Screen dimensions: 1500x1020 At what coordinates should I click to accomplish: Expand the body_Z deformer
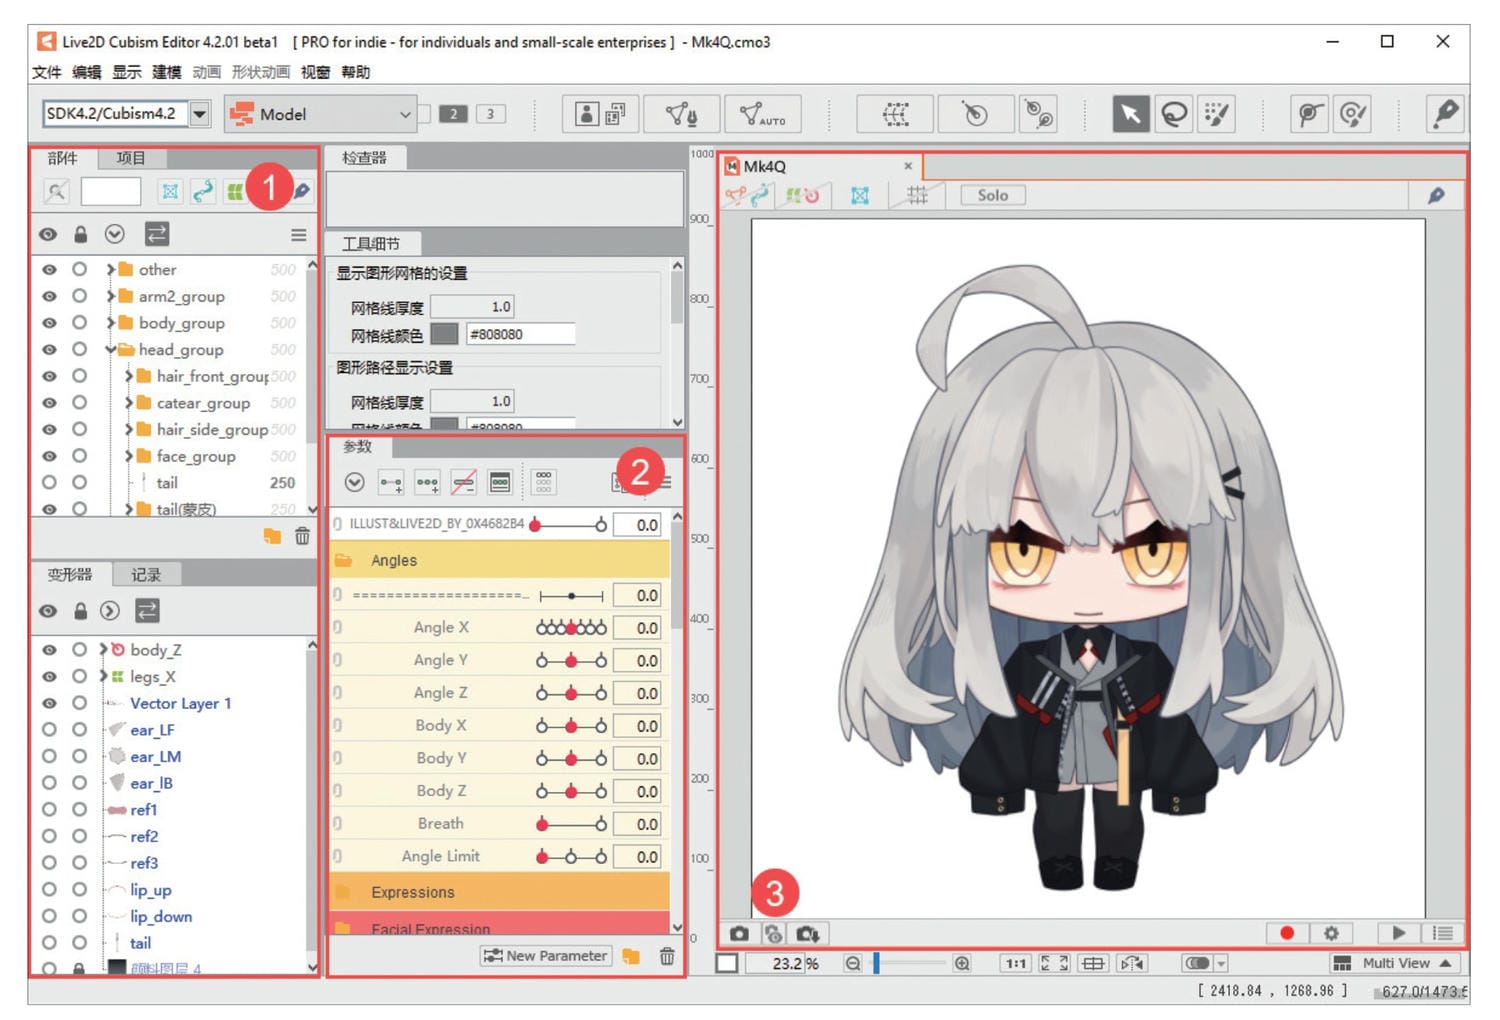point(102,649)
